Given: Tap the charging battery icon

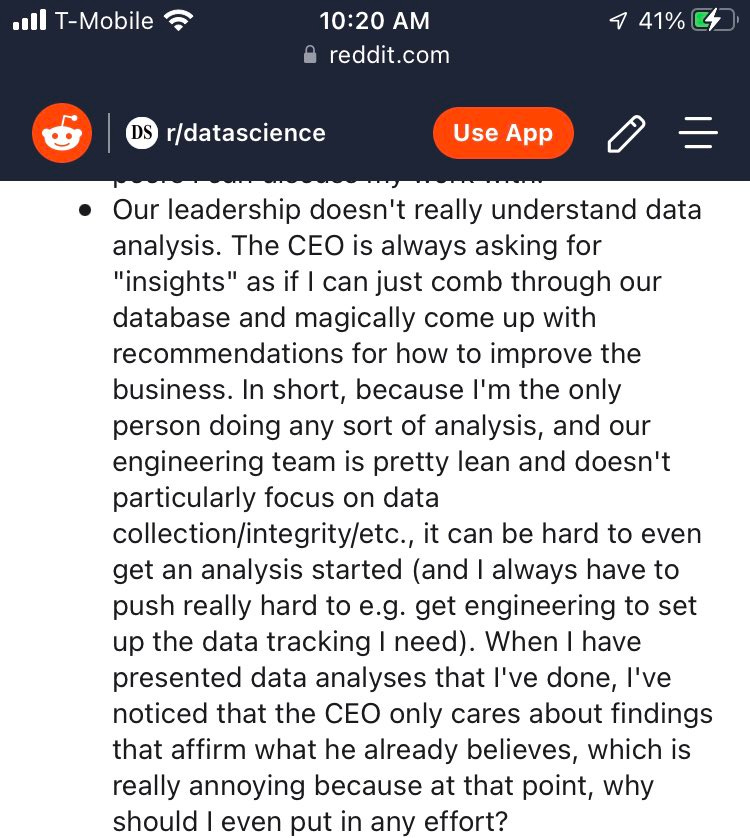Looking at the screenshot, I should (712, 19).
